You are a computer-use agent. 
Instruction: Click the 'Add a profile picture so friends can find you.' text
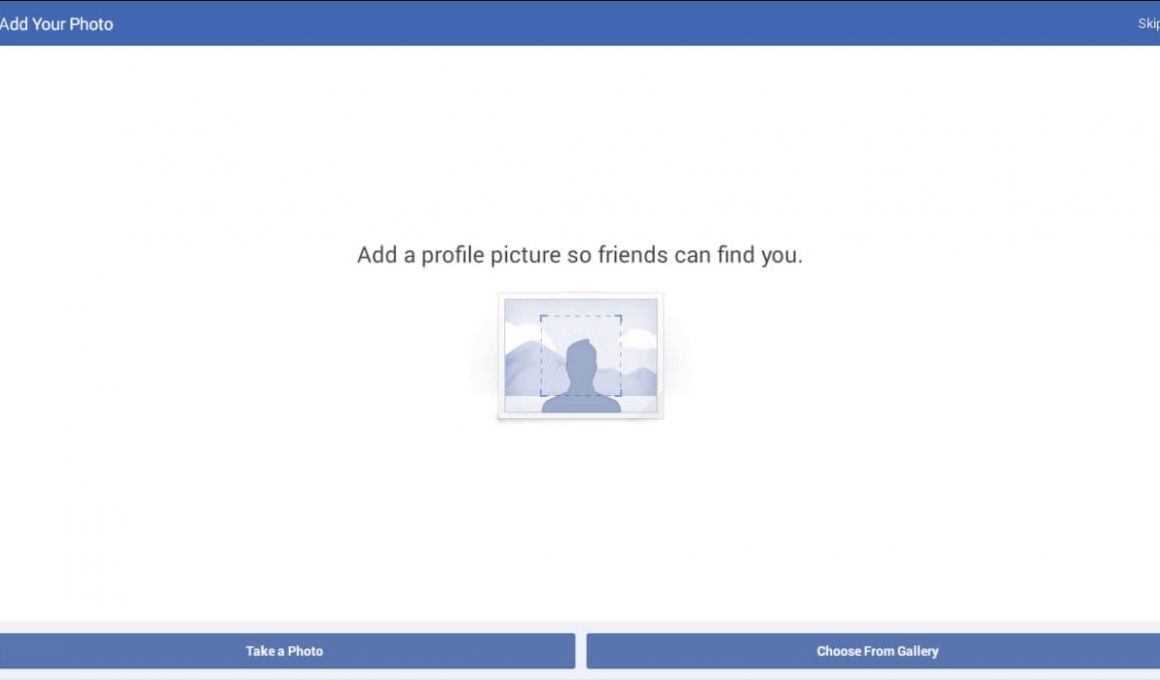tap(579, 255)
